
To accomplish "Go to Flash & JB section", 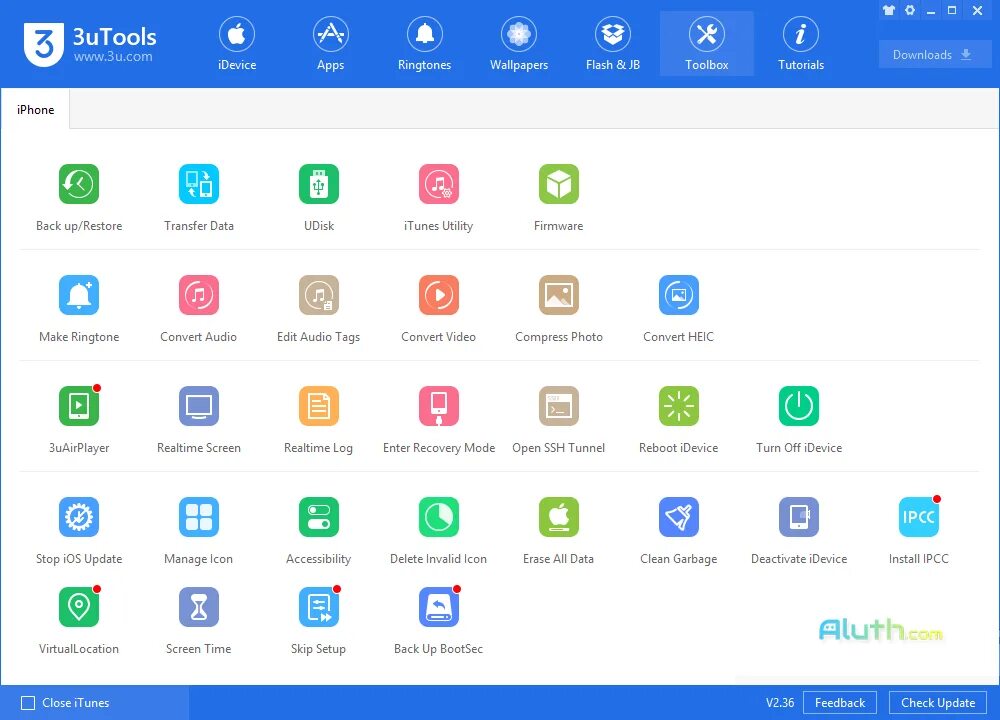I will point(613,43).
